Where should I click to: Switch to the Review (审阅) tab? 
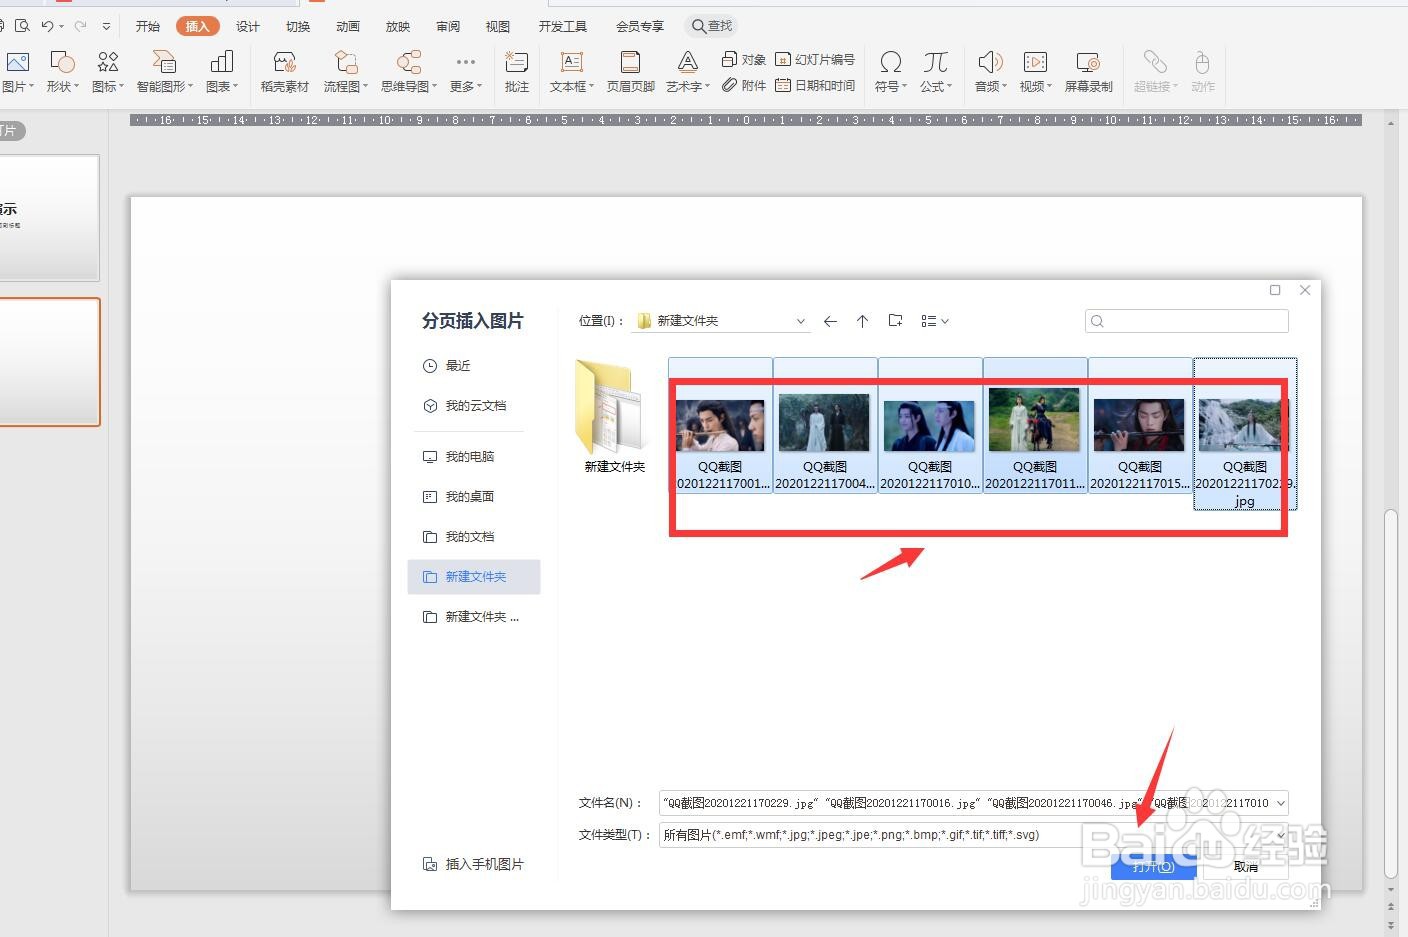(x=448, y=26)
